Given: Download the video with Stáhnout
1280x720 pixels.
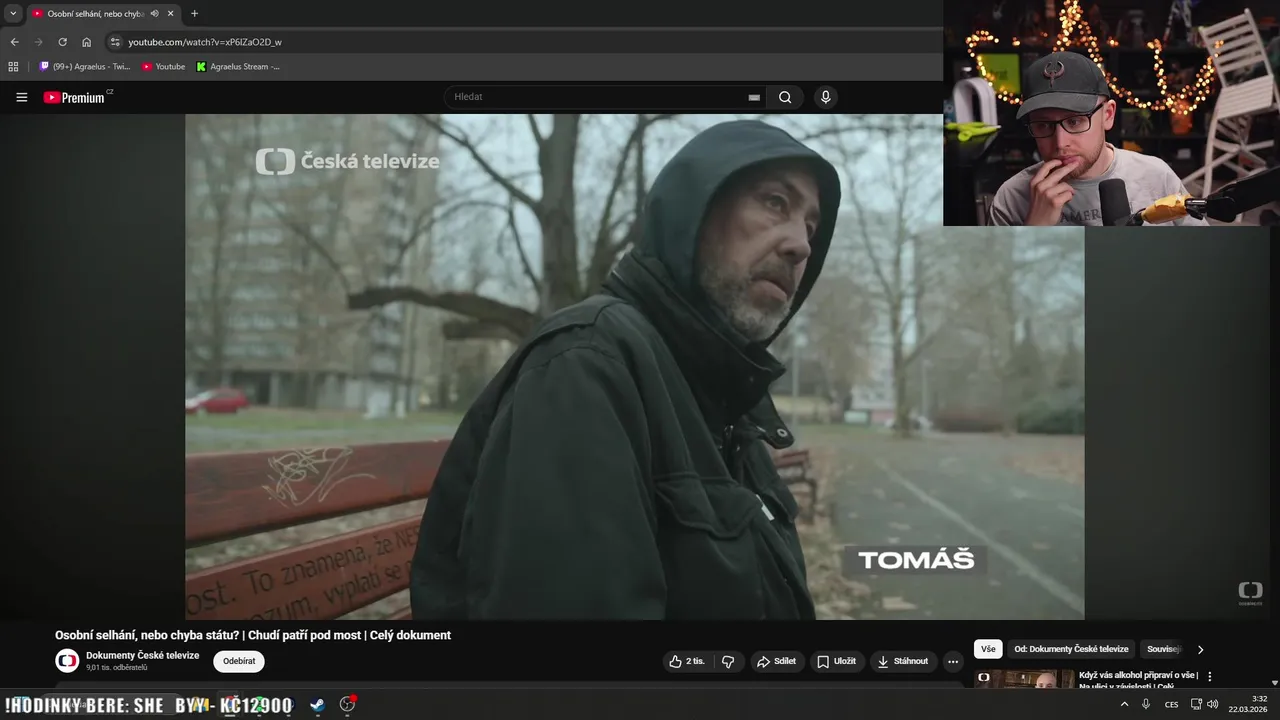Looking at the screenshot, I should 902,661.
